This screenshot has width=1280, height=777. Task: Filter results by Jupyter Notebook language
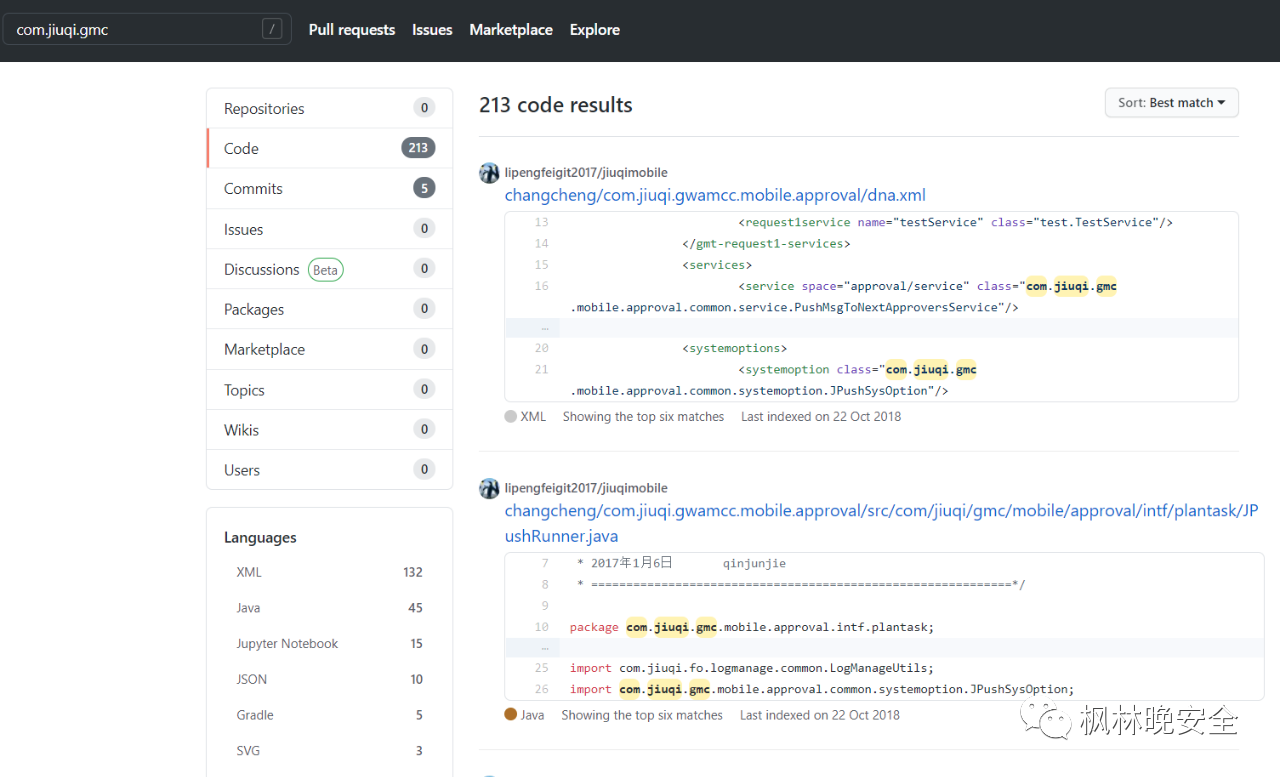coord(329,644)
